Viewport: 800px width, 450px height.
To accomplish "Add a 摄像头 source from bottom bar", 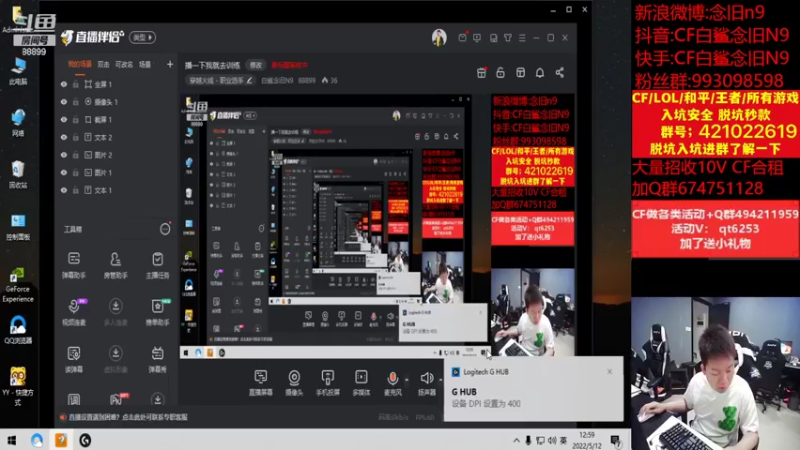I will (x=294, y=383).
